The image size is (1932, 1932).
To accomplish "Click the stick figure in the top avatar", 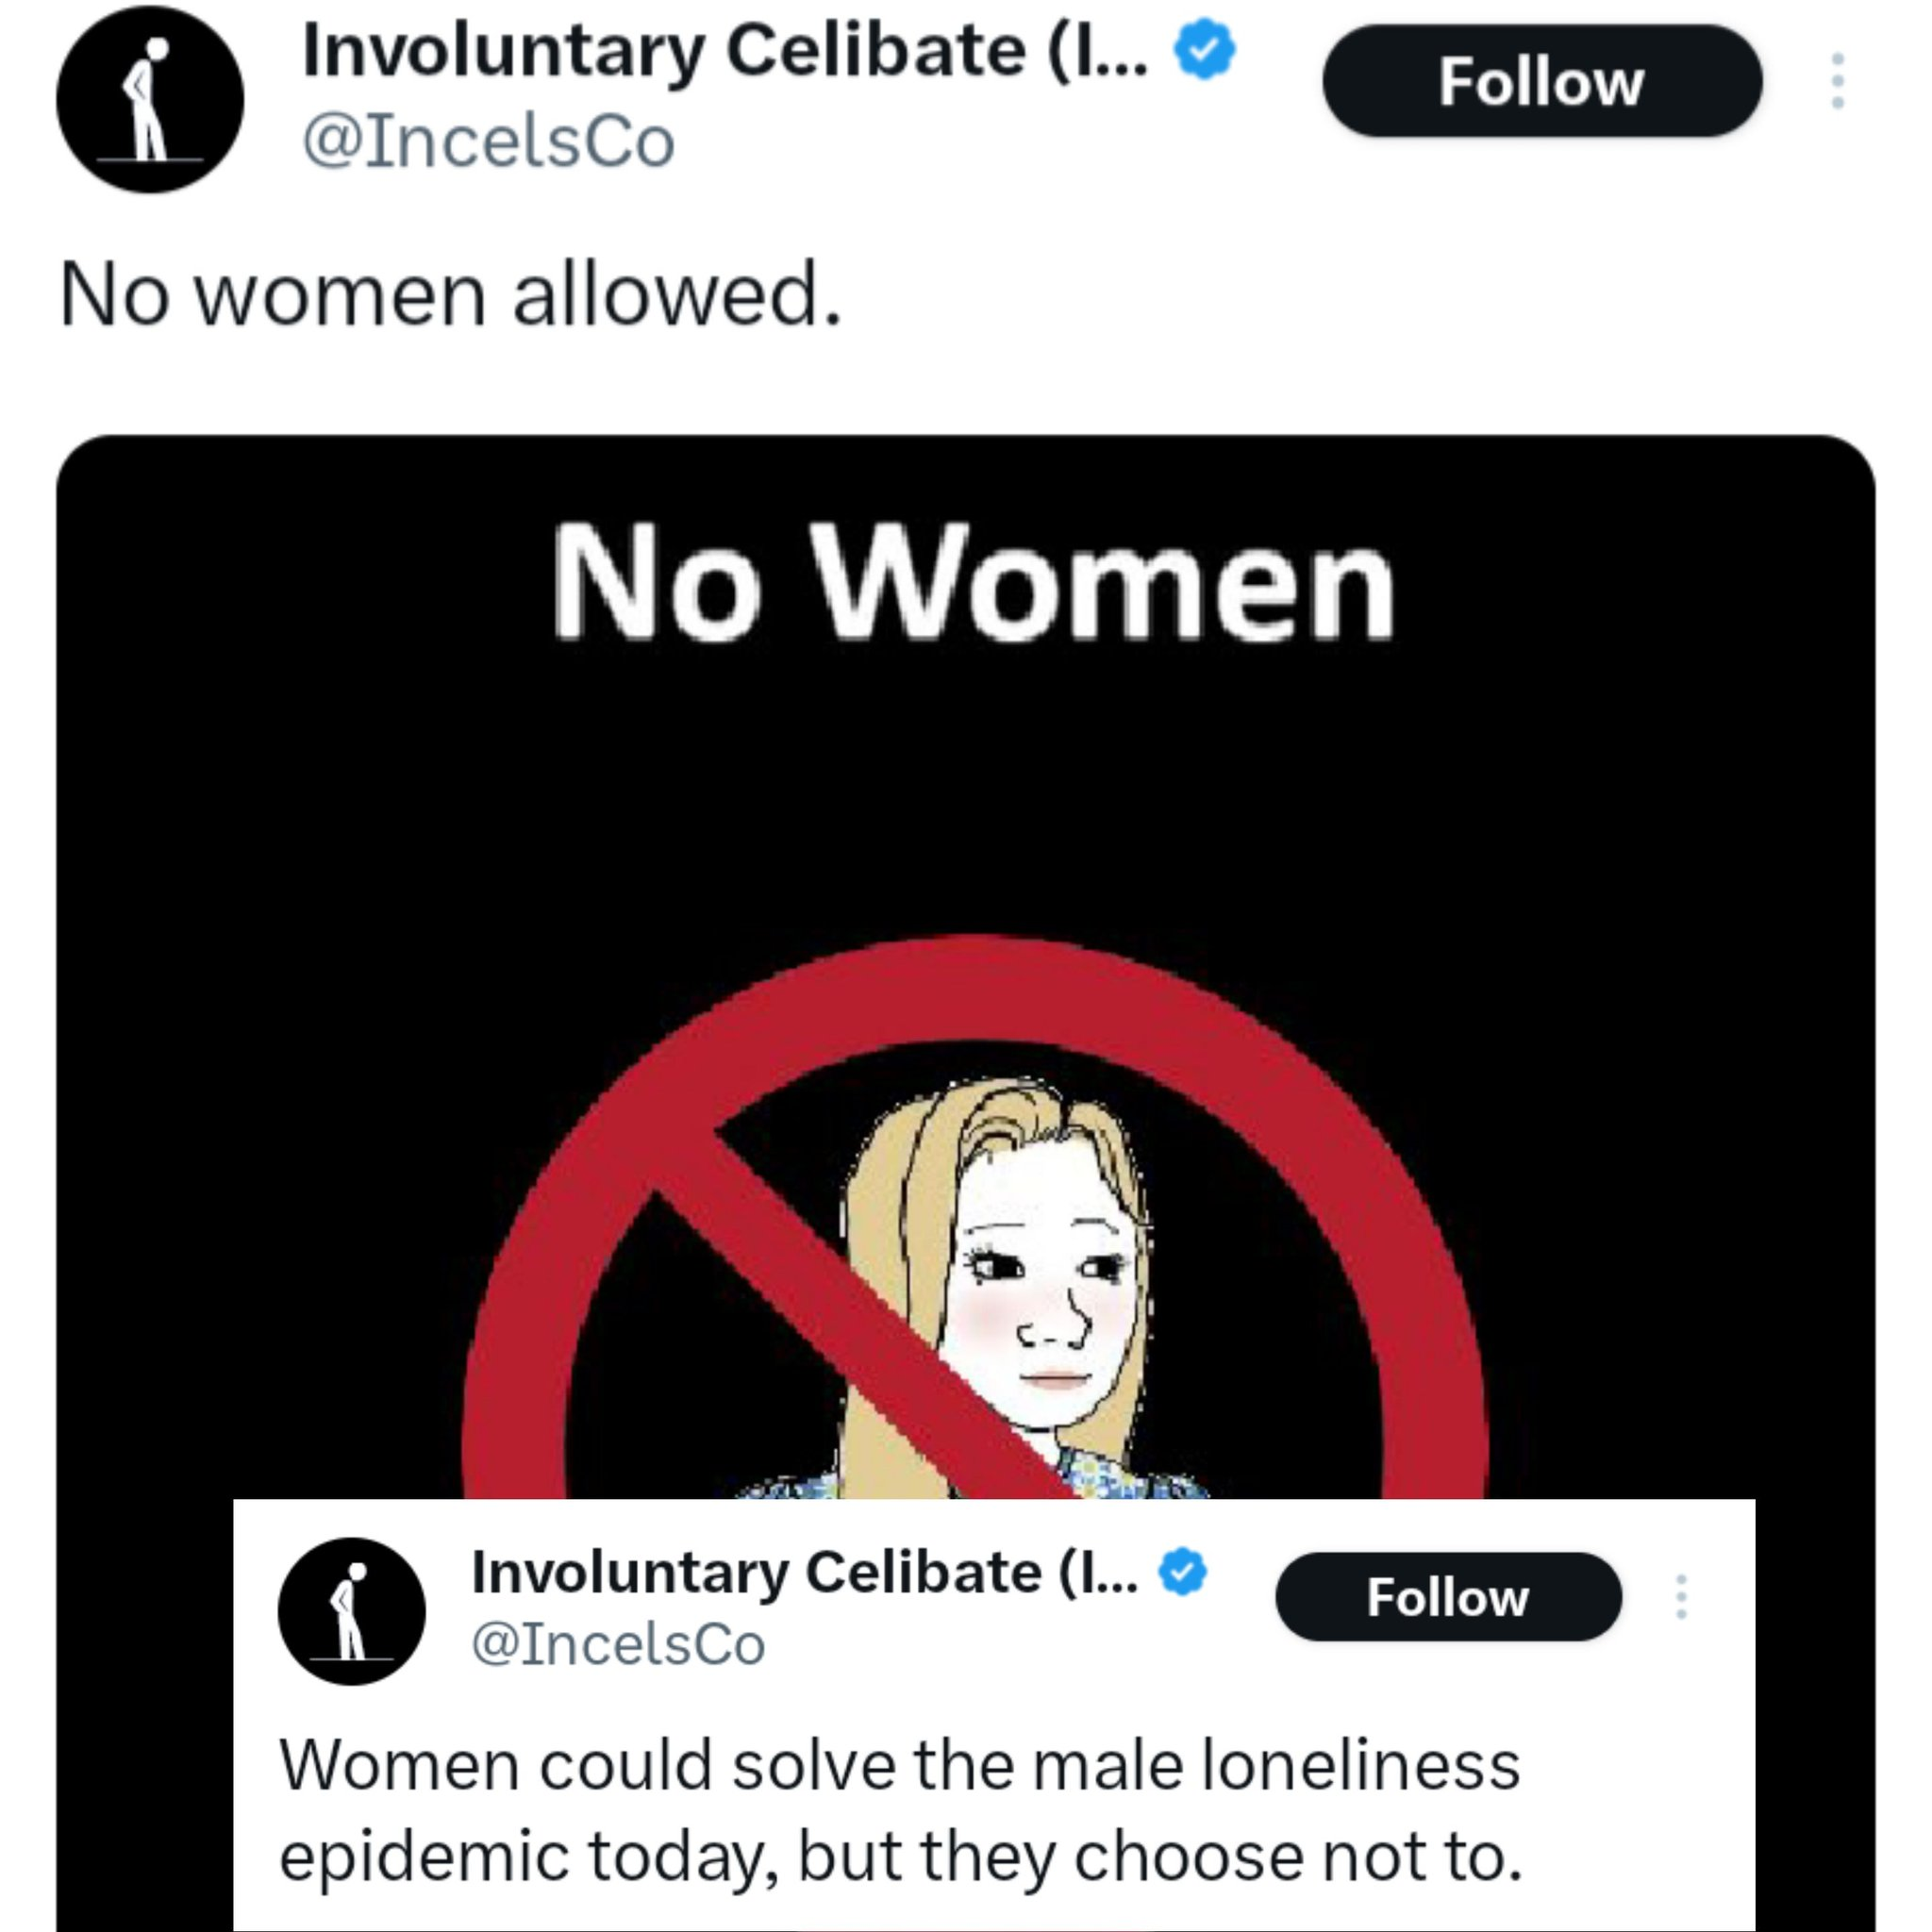I will [148, 100].
